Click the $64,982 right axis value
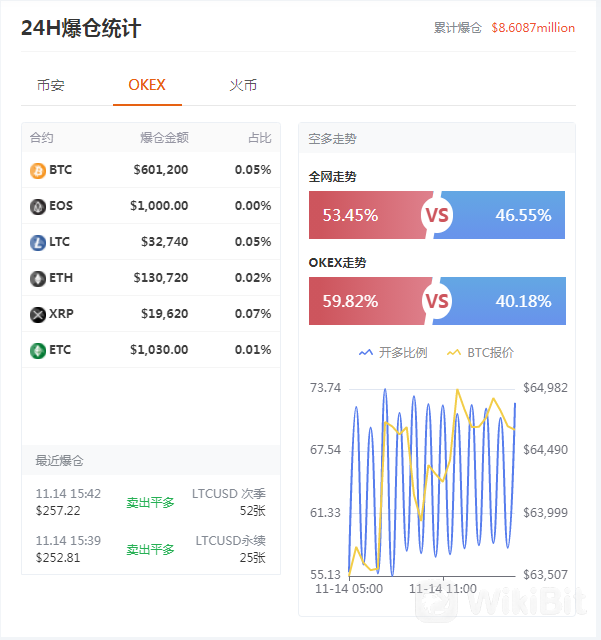Viewport: 601px width, 640px height. click(545, 388)
